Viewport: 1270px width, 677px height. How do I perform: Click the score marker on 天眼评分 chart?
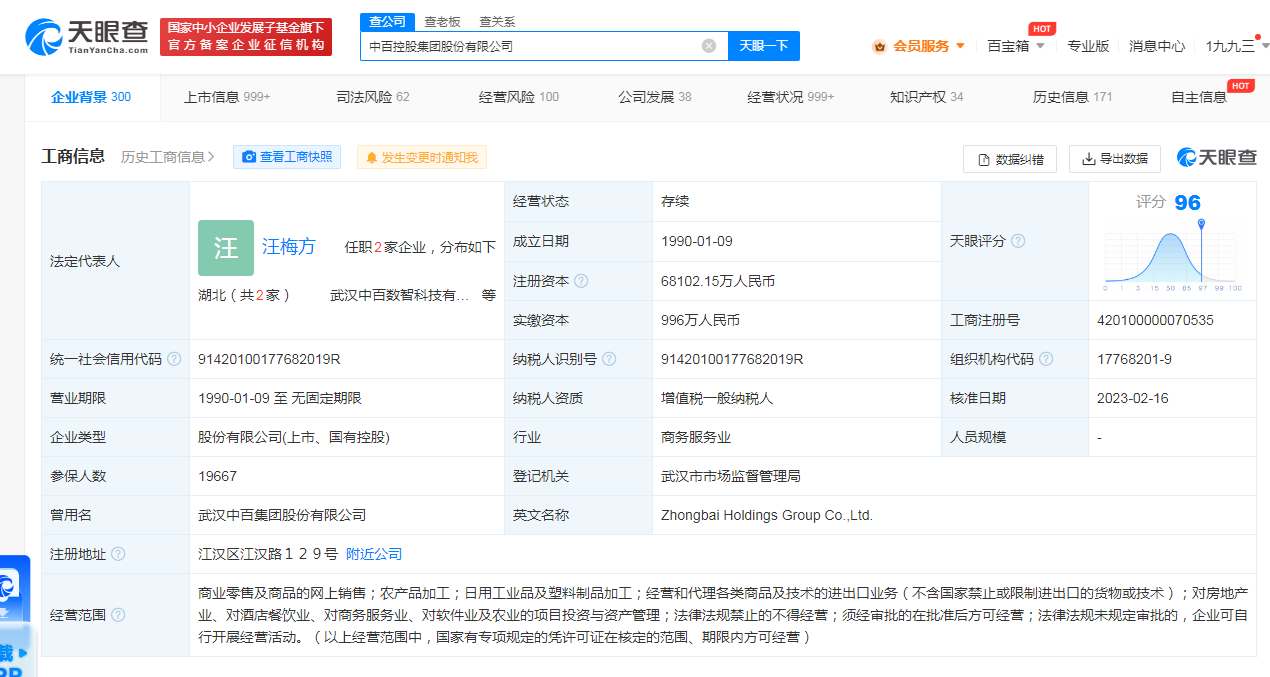1200,224
